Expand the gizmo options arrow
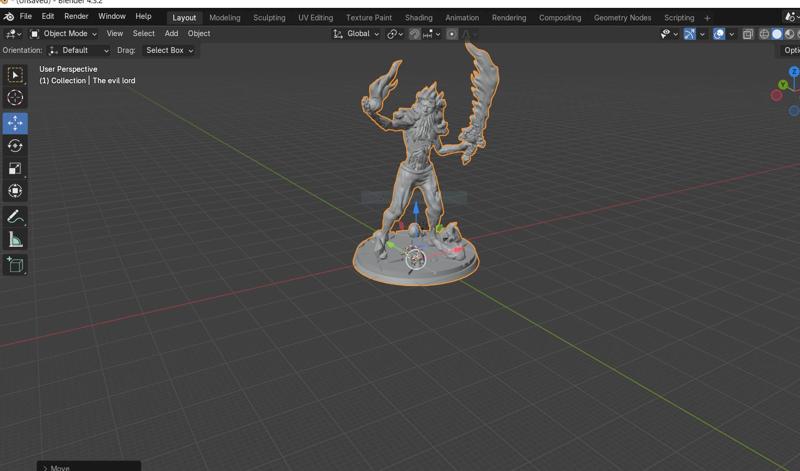Image resolution: width=800 pixels, height=471 pixels. click(702, 34)
